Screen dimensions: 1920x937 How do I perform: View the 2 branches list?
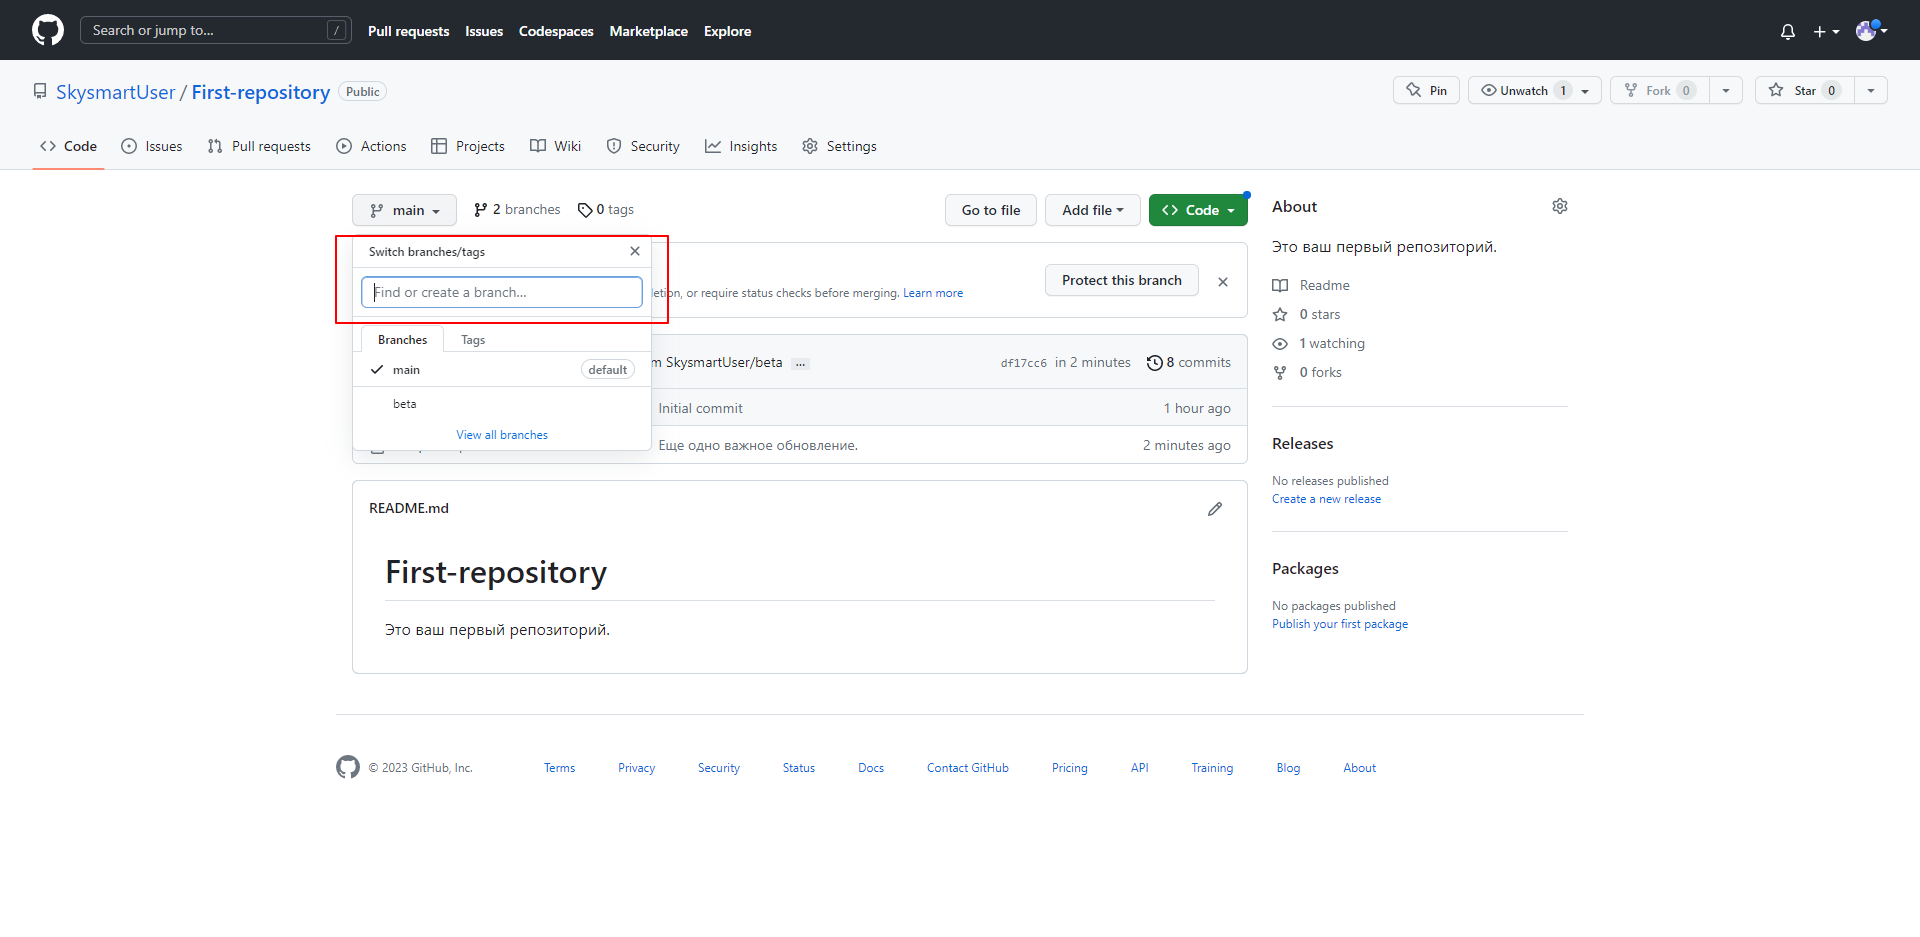[x=517, y=209]
